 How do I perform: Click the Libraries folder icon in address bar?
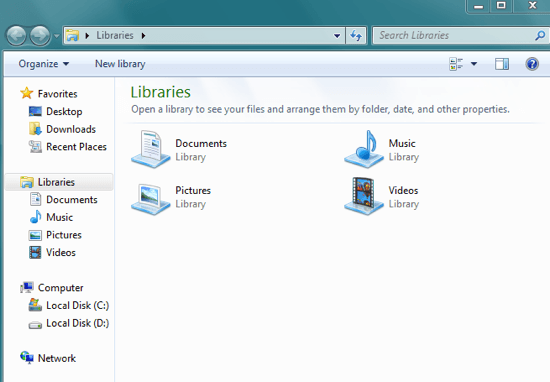click(73, 35)
